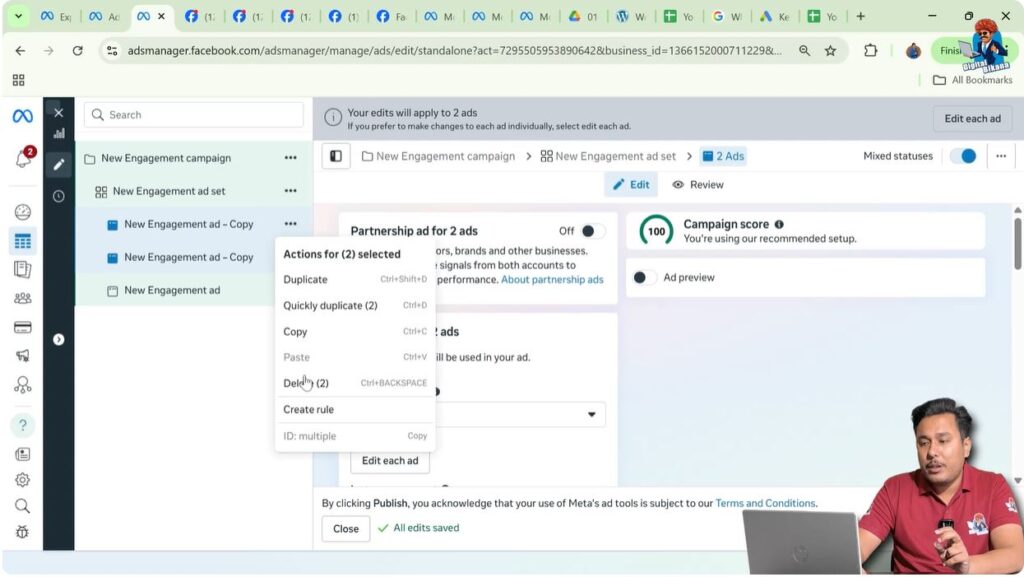Image resolution: width=1024 pixels, height=577 pixels.
Task: Open options for first New Engagement ad – Copy
Action: tap(291, 224)
